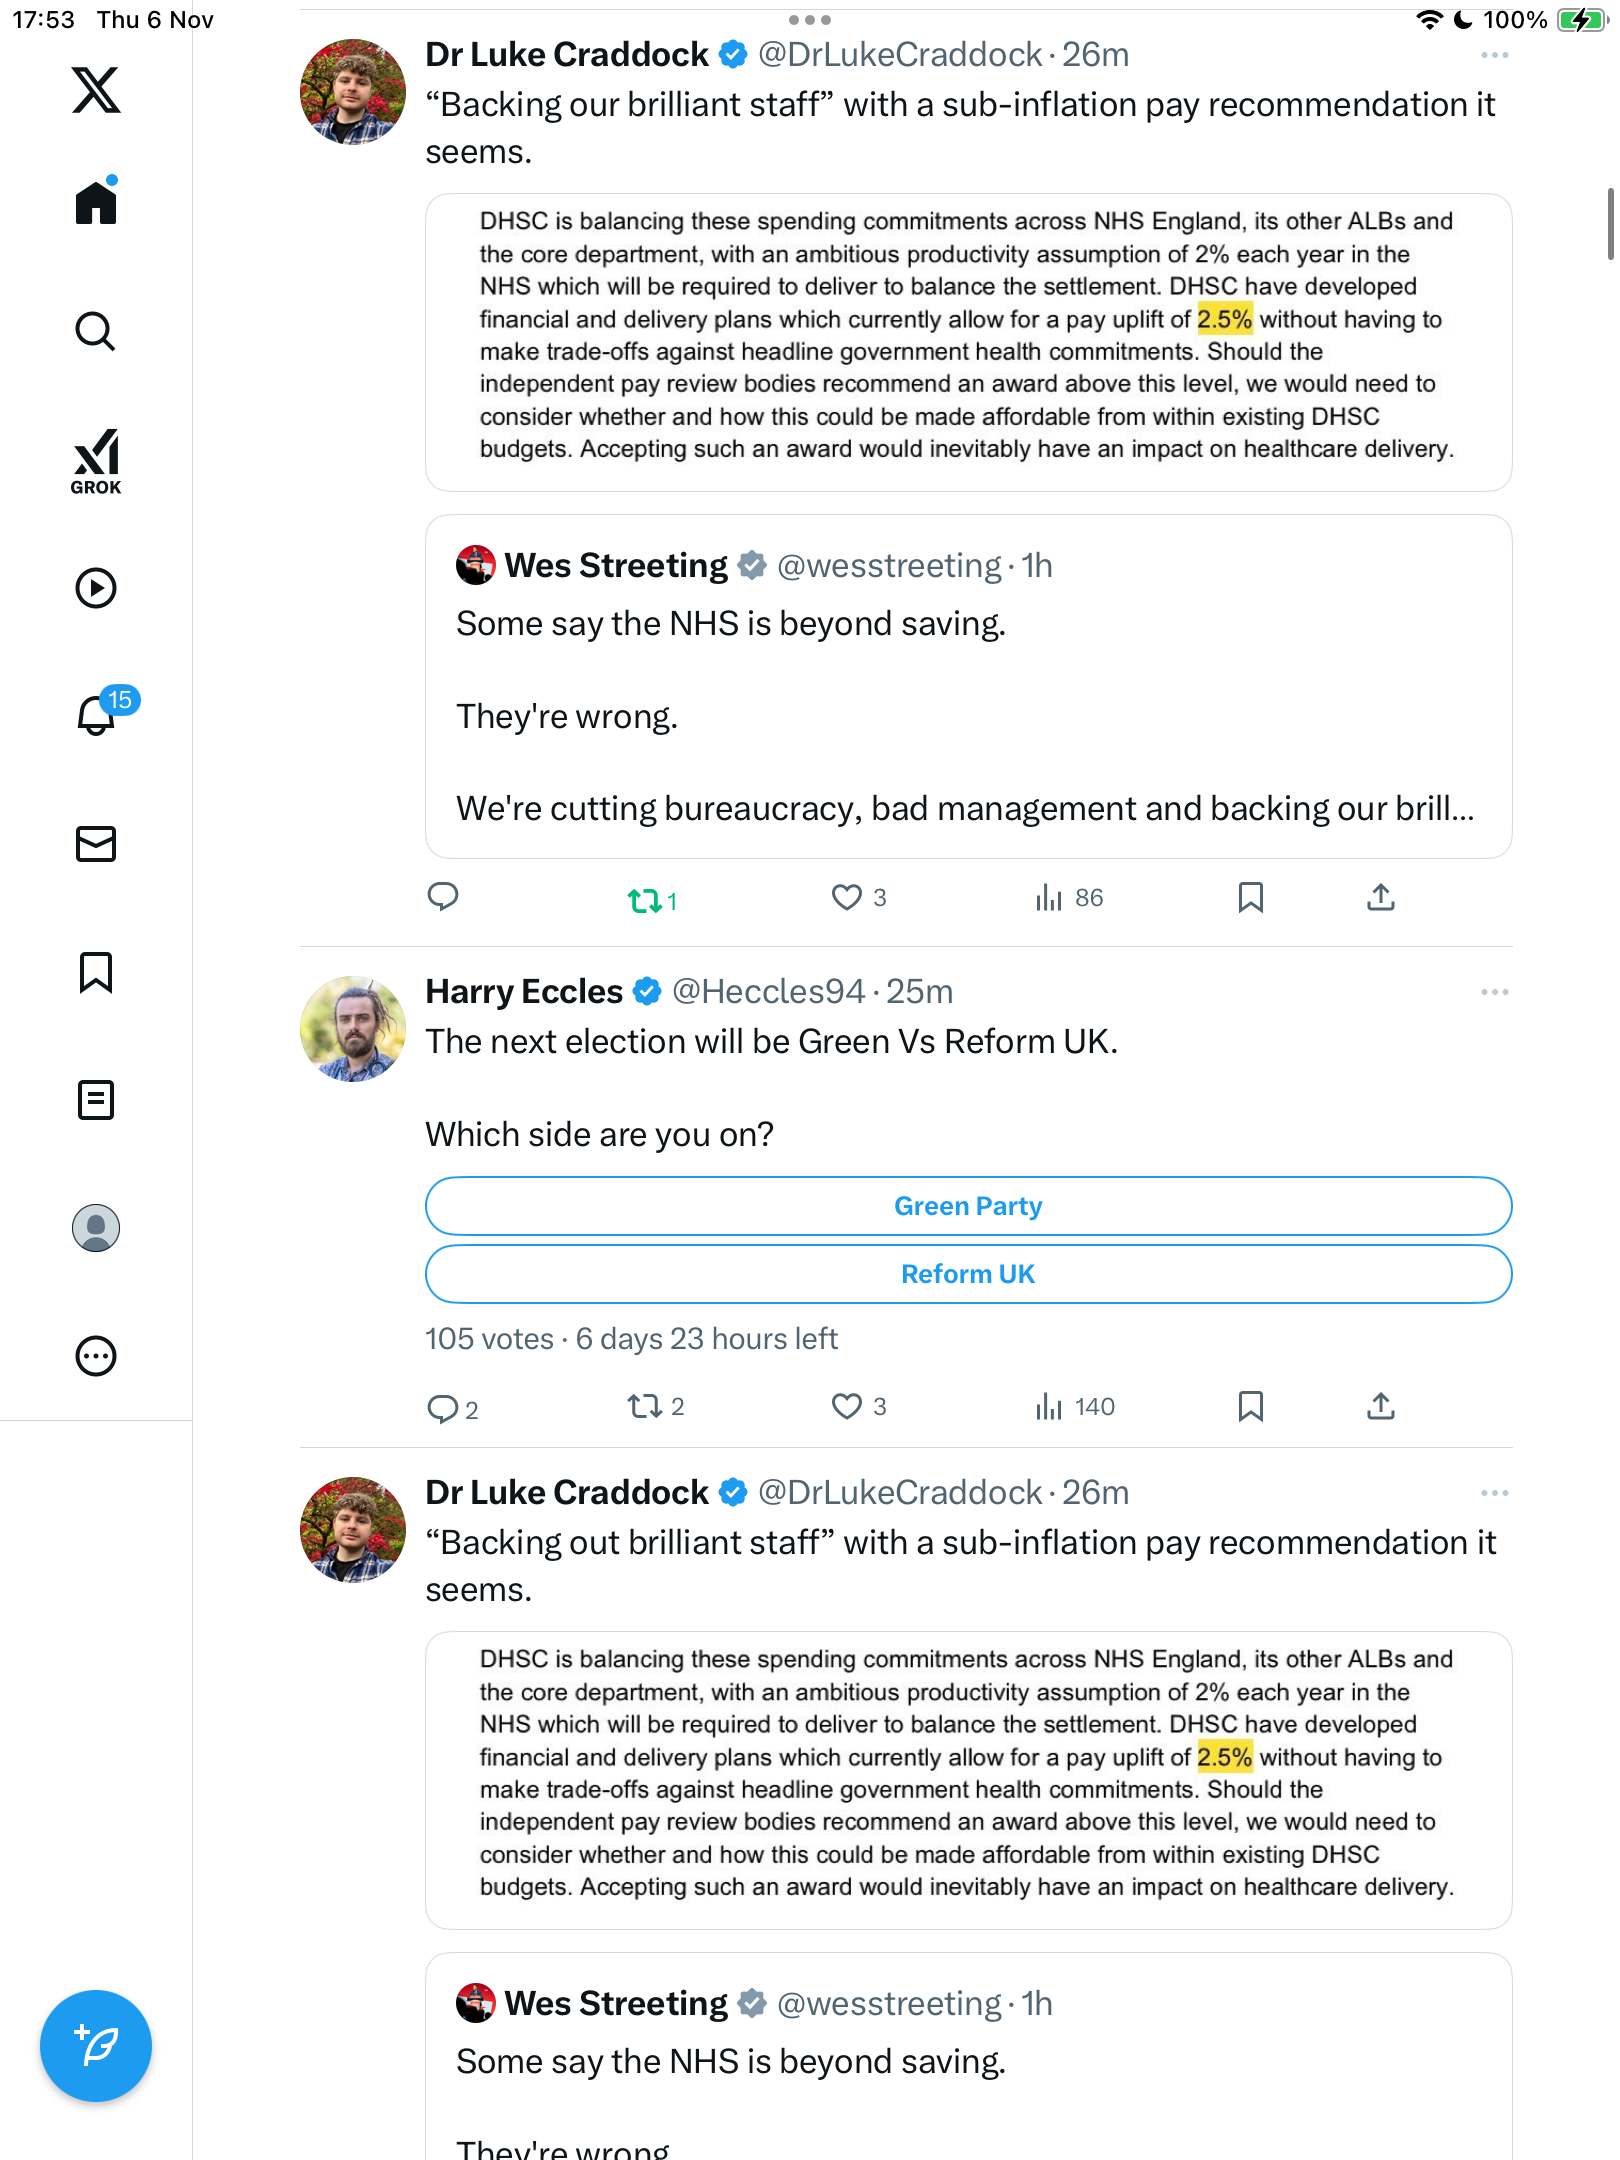Open the sidebar More menu
This screenshot has height=2160, width=1620.
96,1356
